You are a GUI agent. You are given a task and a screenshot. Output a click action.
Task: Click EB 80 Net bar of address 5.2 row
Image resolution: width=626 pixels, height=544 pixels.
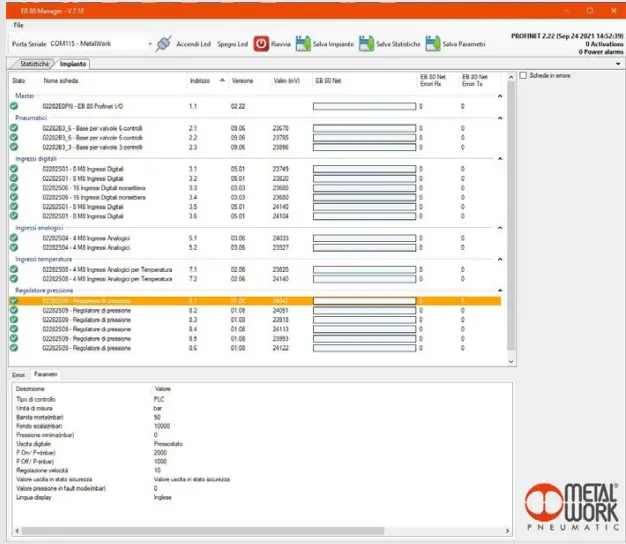[x=364, y=247]
